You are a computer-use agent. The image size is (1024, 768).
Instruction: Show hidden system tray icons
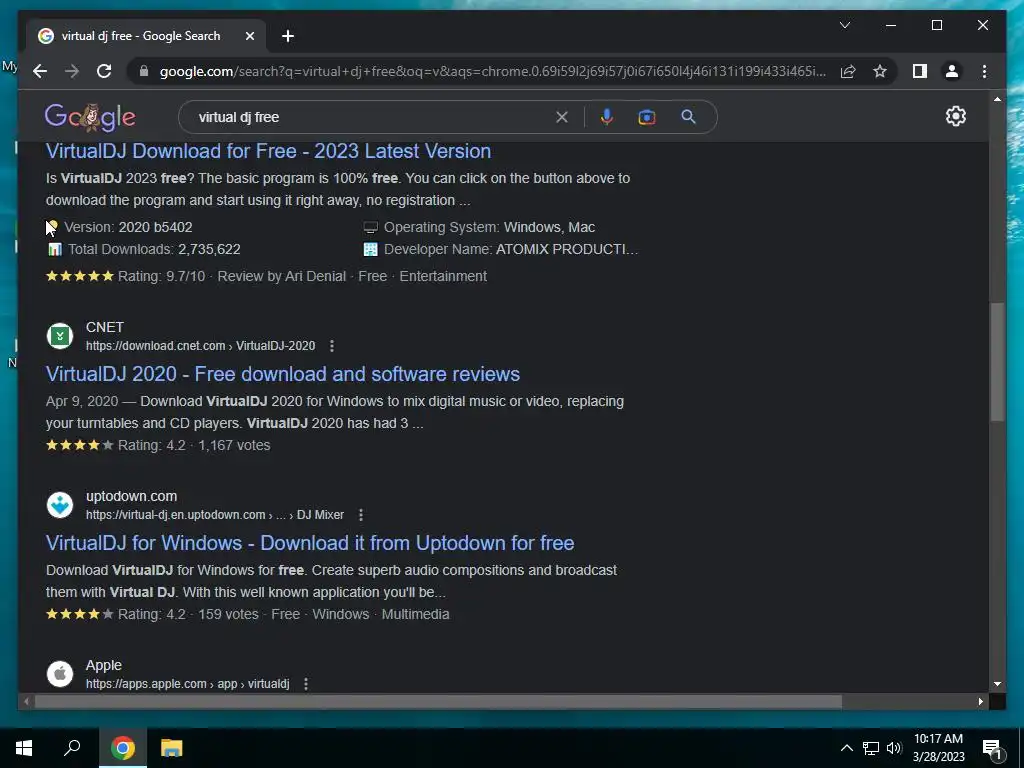tap(846, 748)
